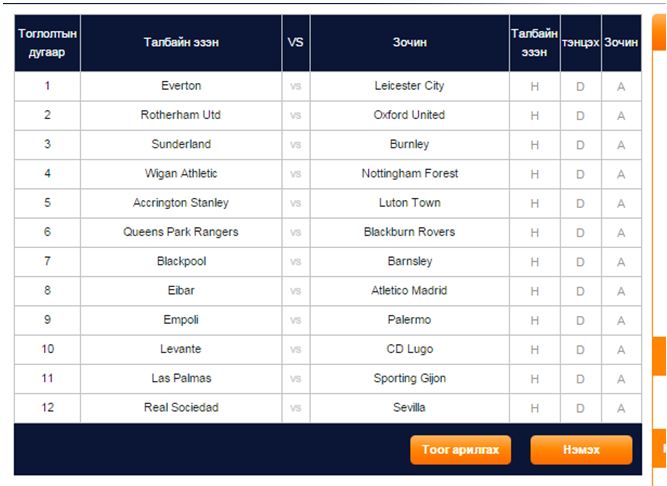Screen dimensions: 667x486
Task: Choose D for Empoli vs Palermo
Action: [x=581, y=320]
